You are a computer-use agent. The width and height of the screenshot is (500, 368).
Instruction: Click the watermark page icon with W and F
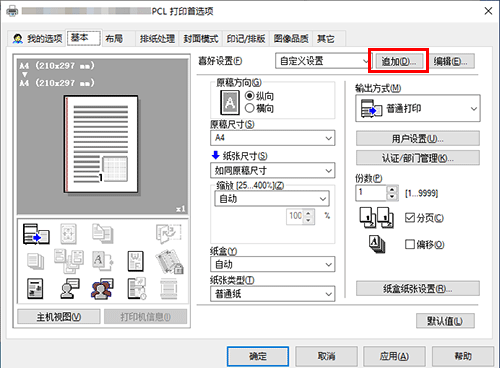136,261
